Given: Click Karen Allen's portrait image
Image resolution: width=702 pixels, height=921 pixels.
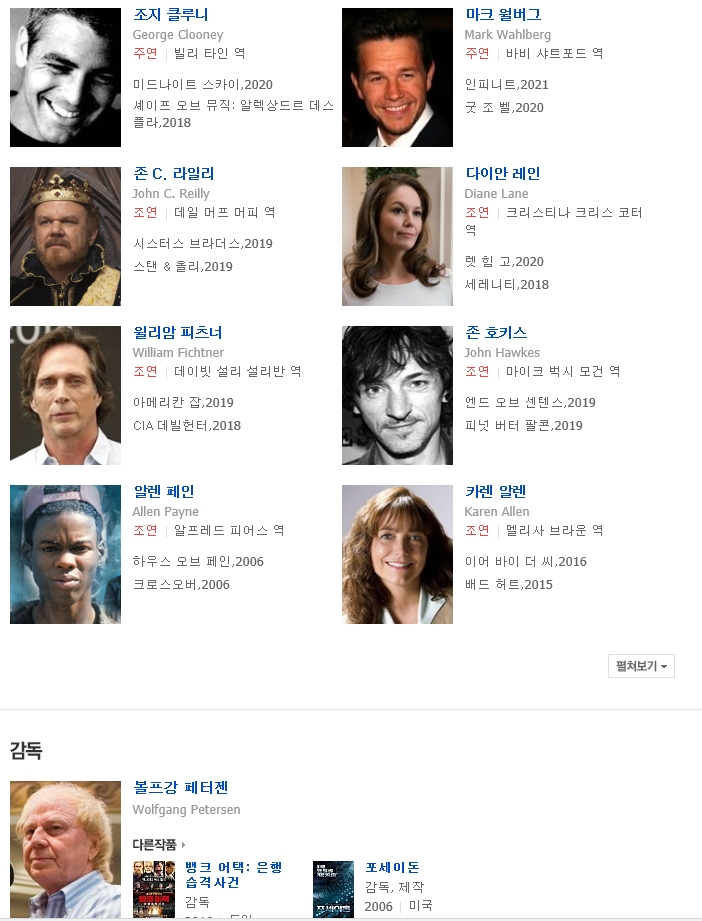Looking at the screenshot, I should (x=397, y=554).
